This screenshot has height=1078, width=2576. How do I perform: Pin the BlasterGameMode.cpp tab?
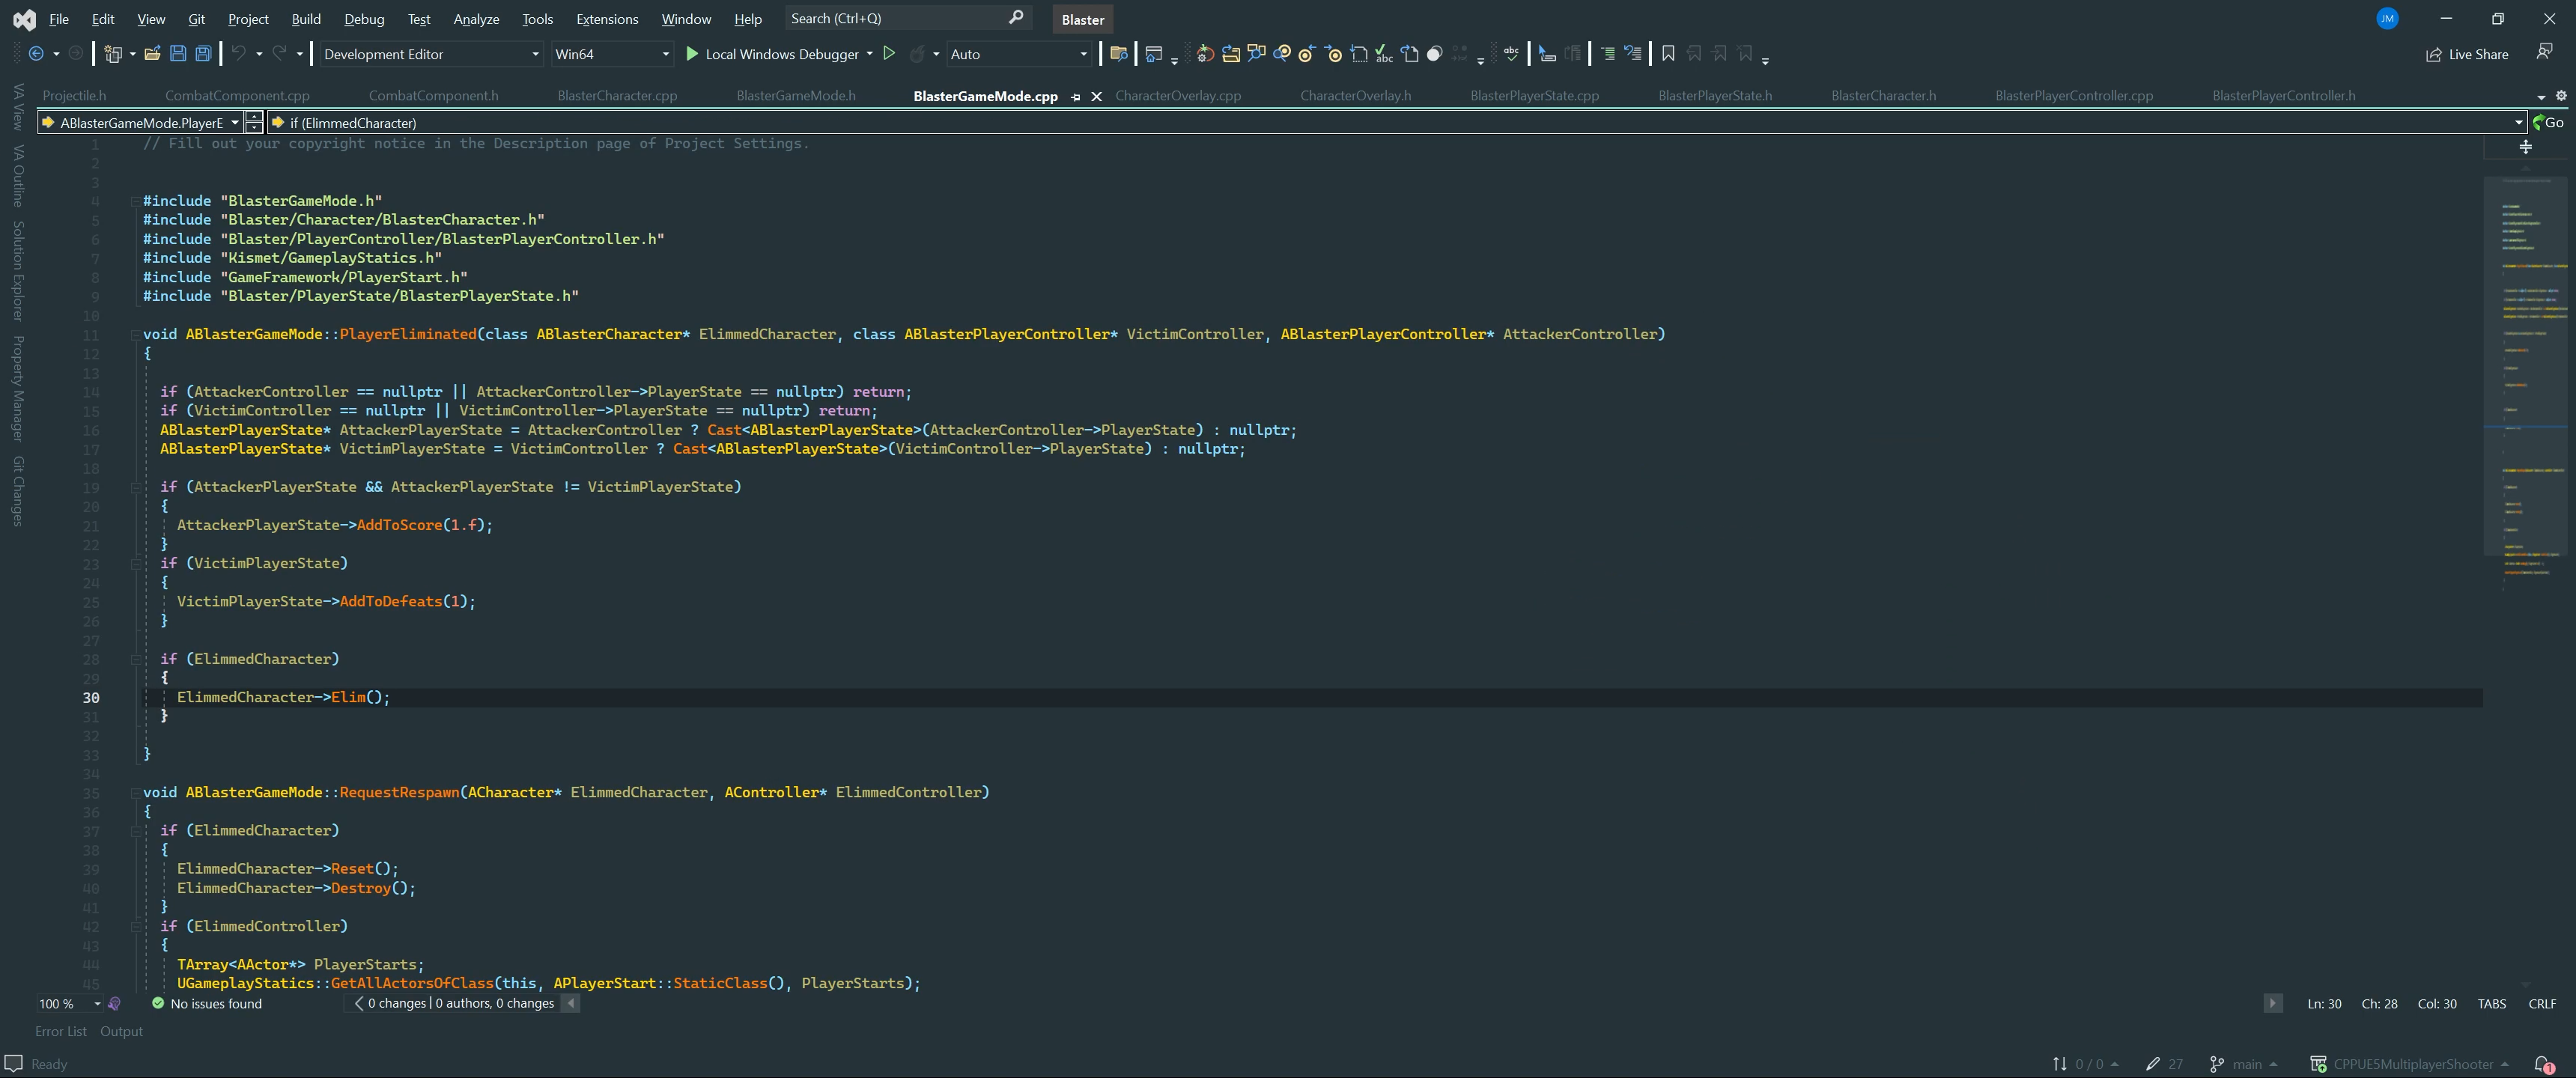[x=1076, y=96]
